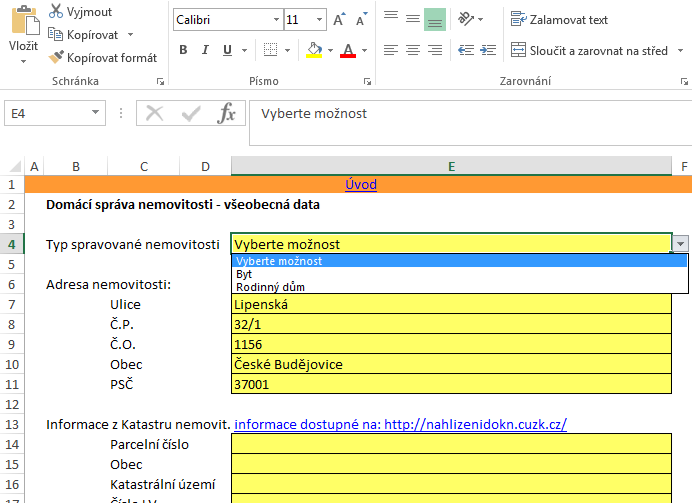The width and height of the screenshot is (692, 503).
Task: Open text orientation options
Action: 470,19
